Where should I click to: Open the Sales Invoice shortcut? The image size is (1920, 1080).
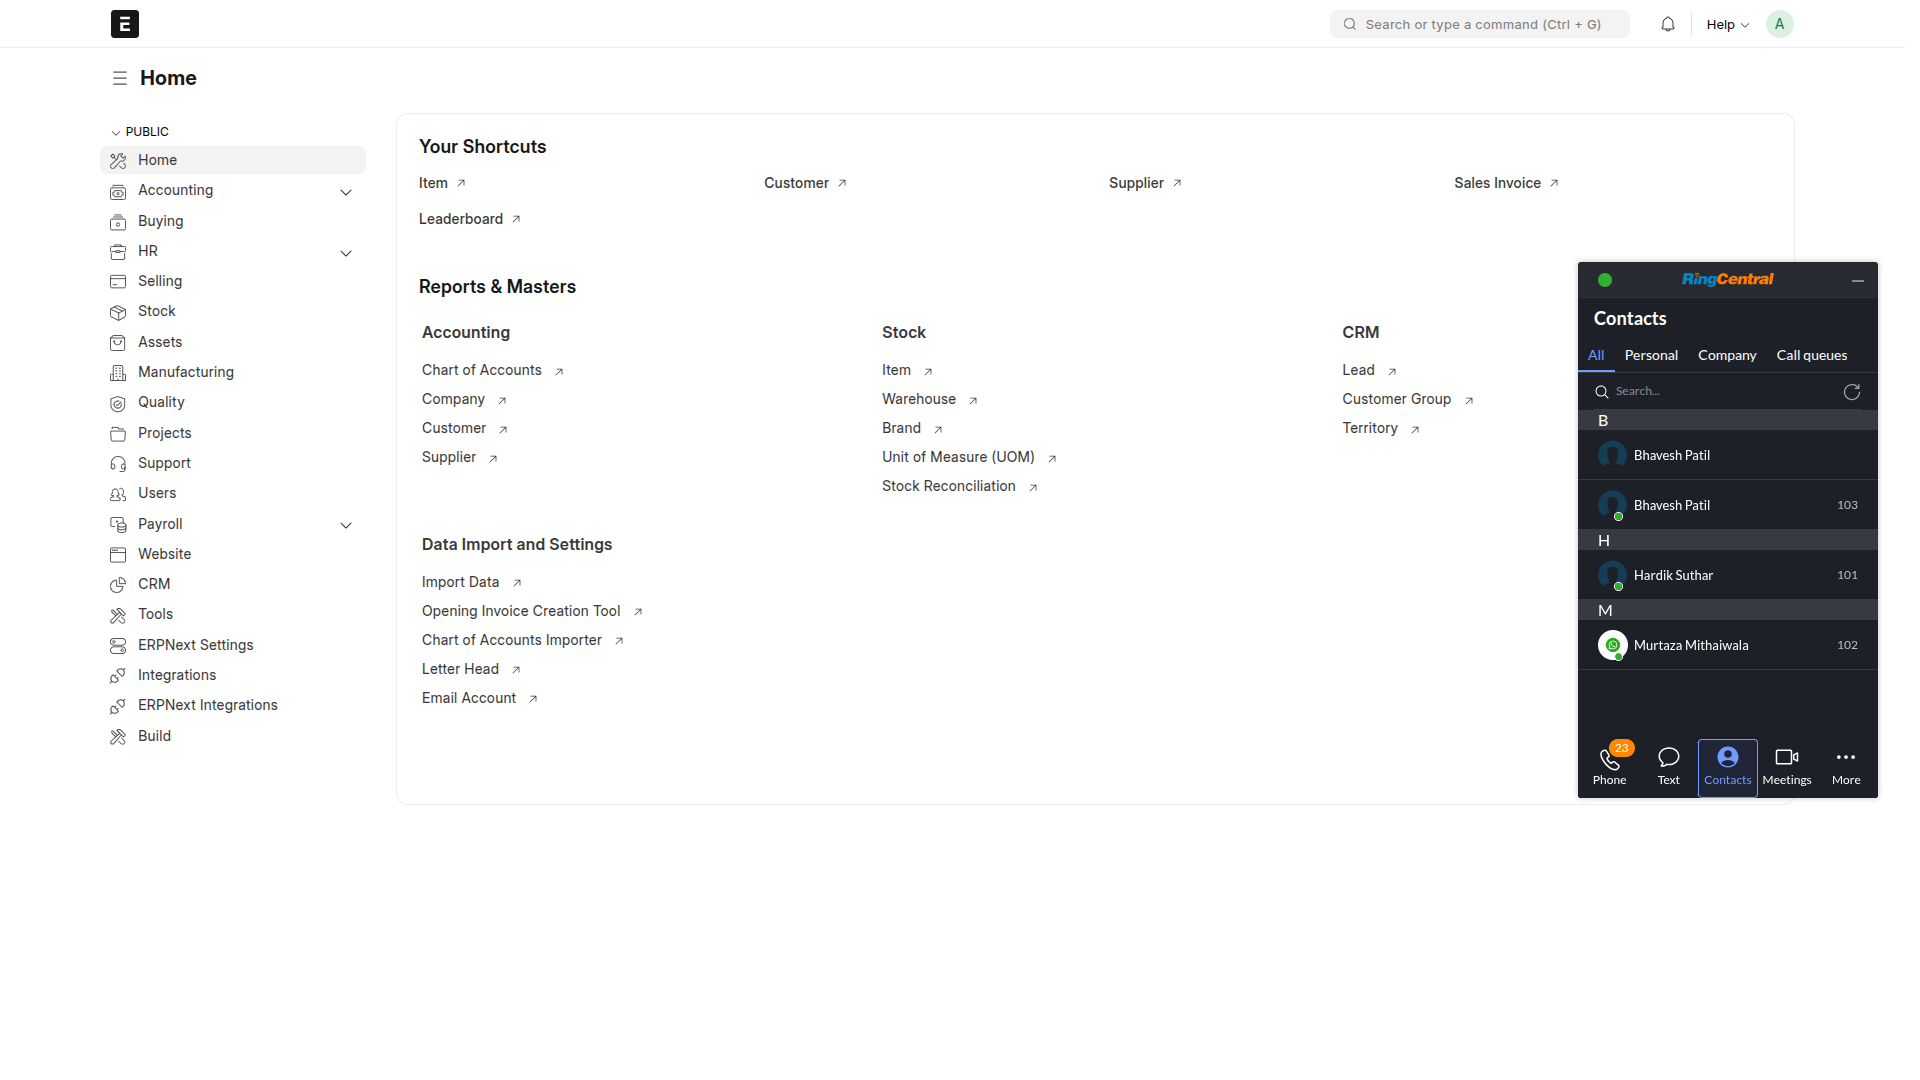(x=1497, y=183)
